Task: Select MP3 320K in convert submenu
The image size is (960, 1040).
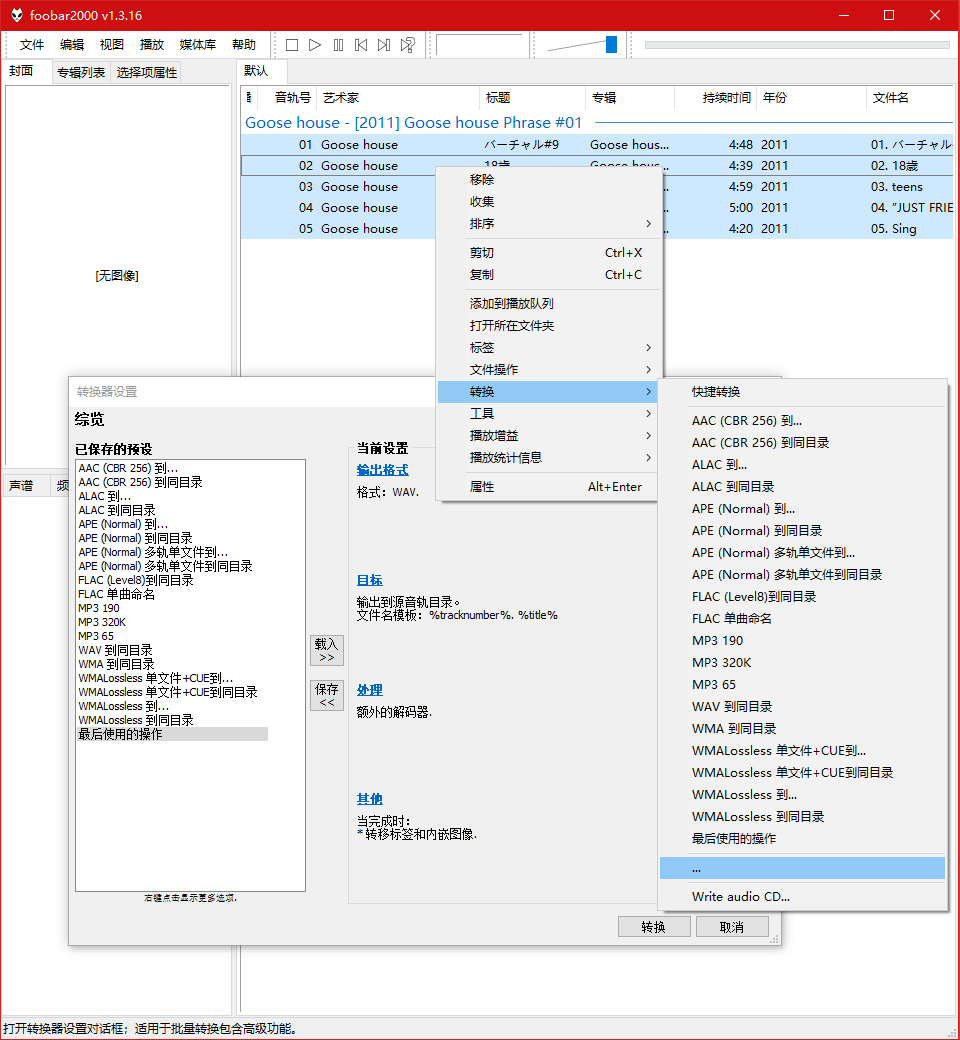Action: 721,663
